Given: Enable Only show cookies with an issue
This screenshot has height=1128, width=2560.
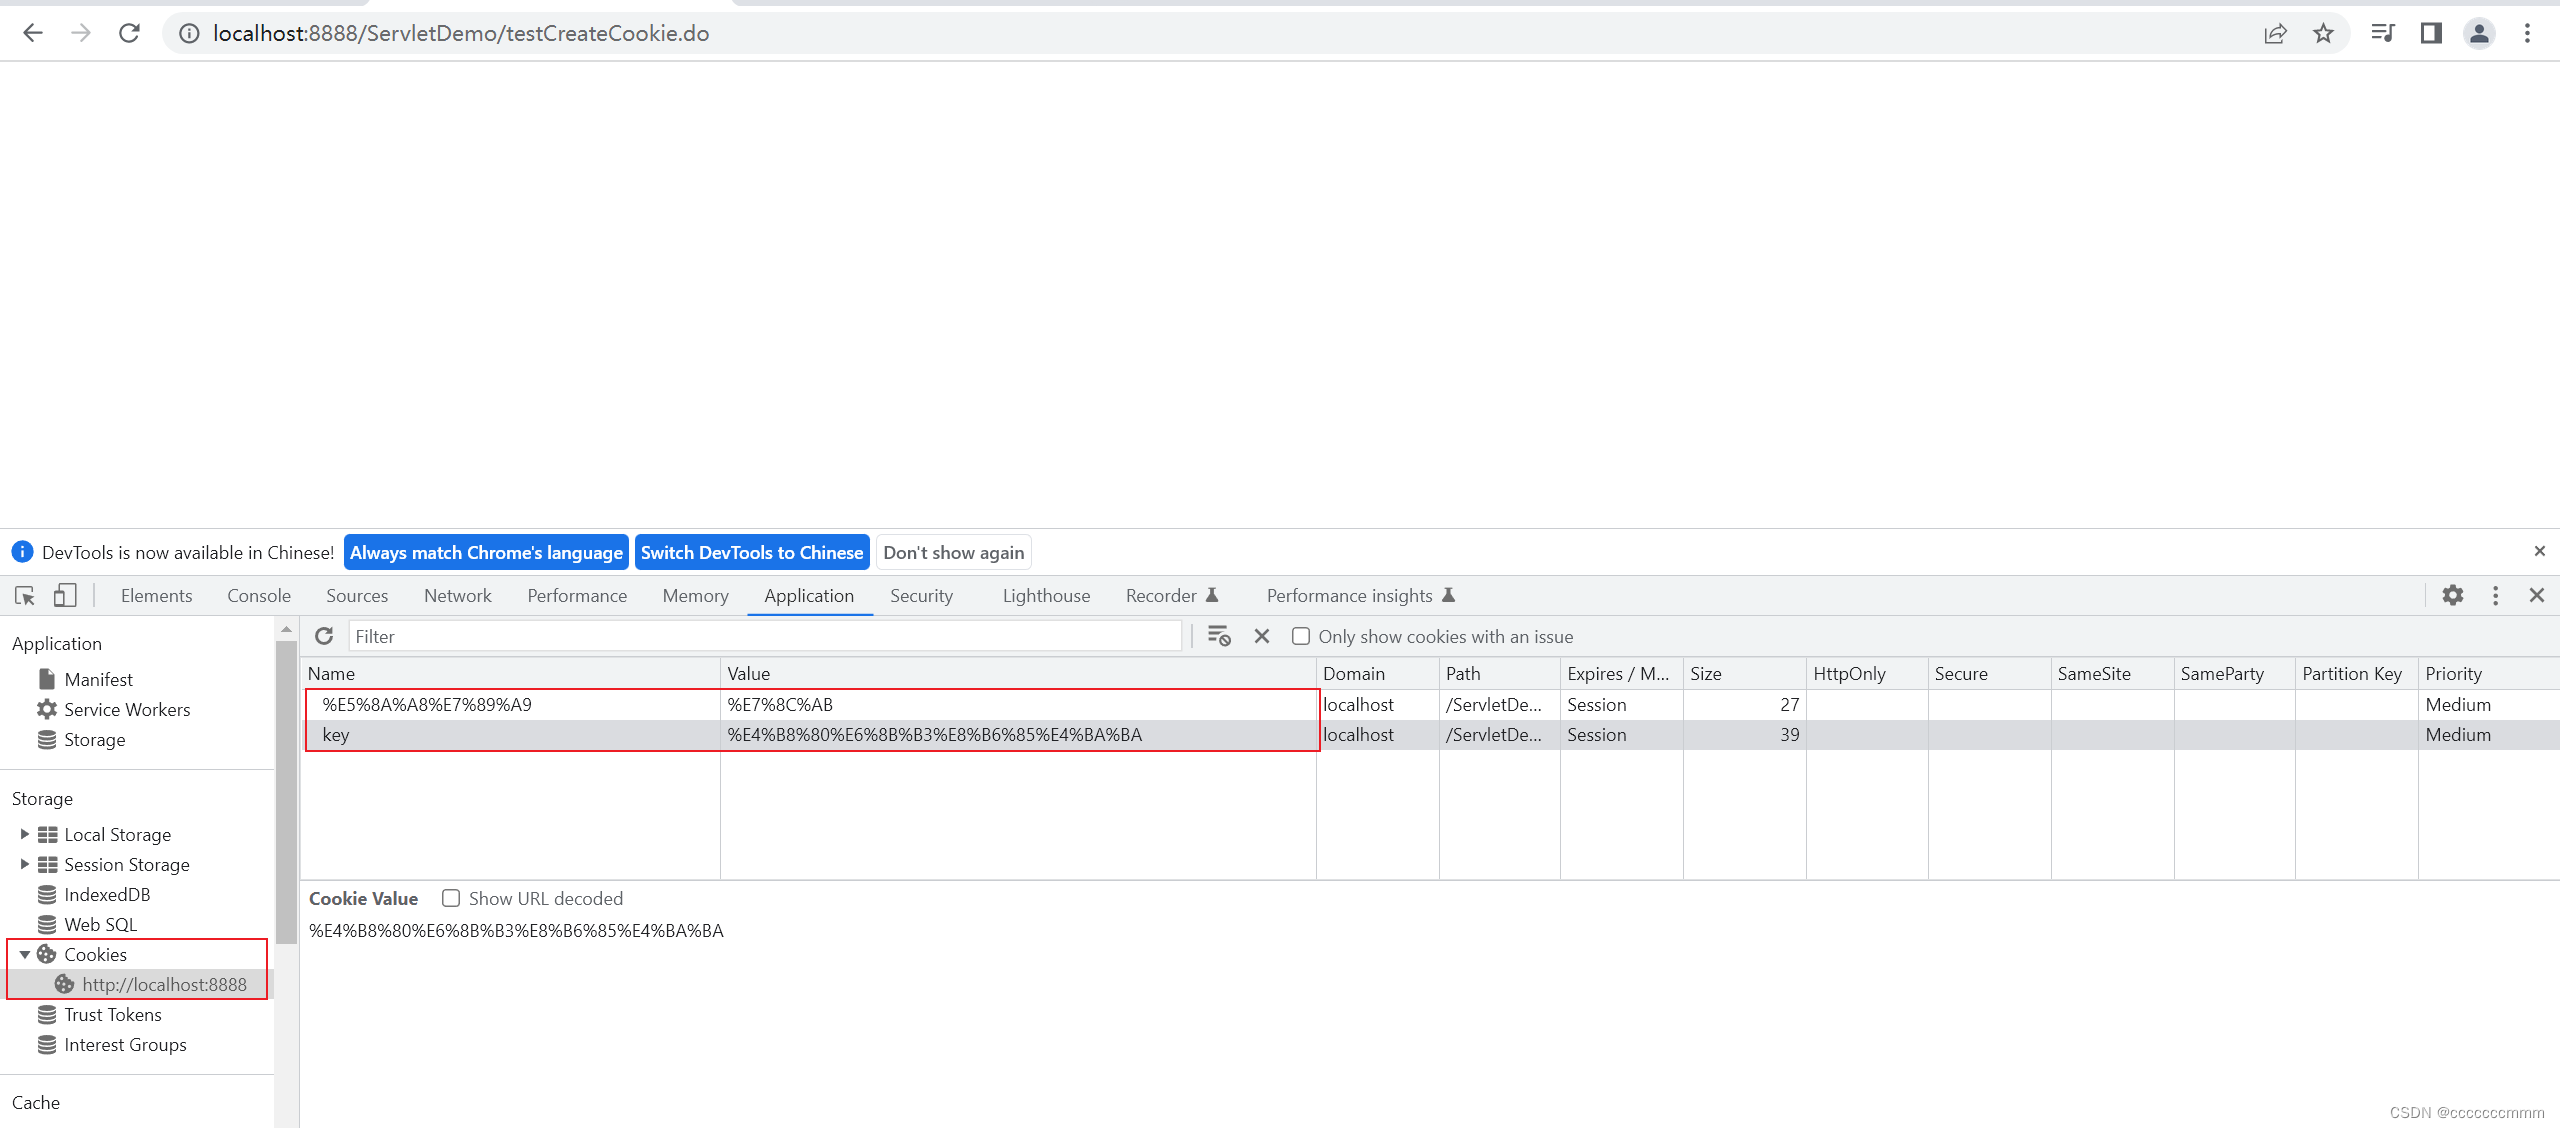Looking at the screenshot, I should (1301, 636).
